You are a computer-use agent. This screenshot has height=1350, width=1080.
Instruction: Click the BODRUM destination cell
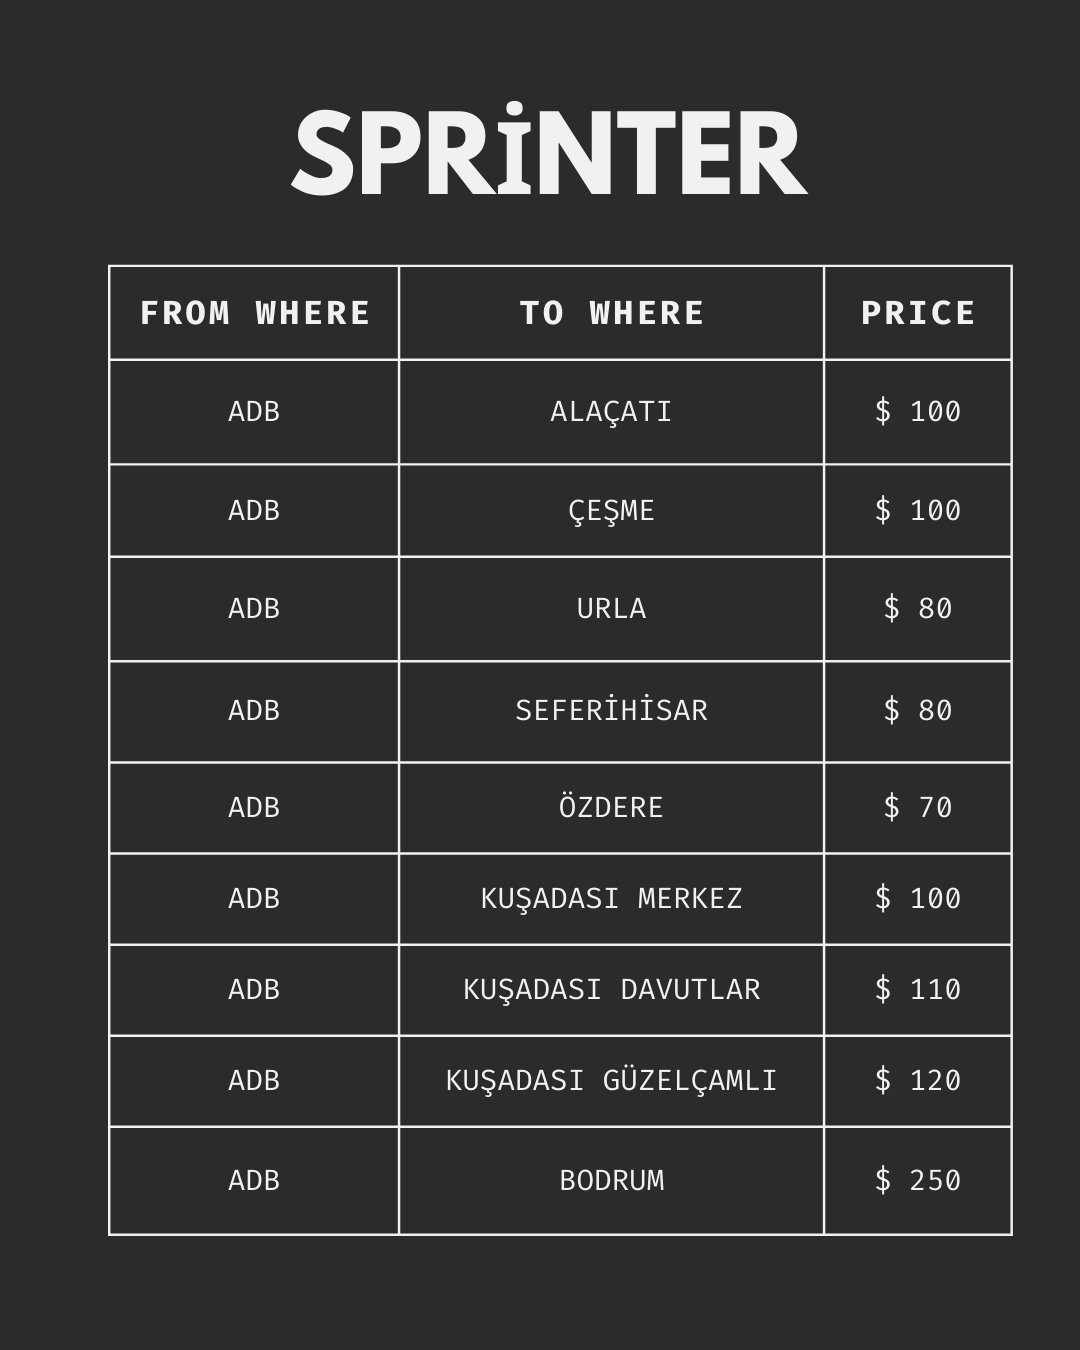pos(611,1180)
